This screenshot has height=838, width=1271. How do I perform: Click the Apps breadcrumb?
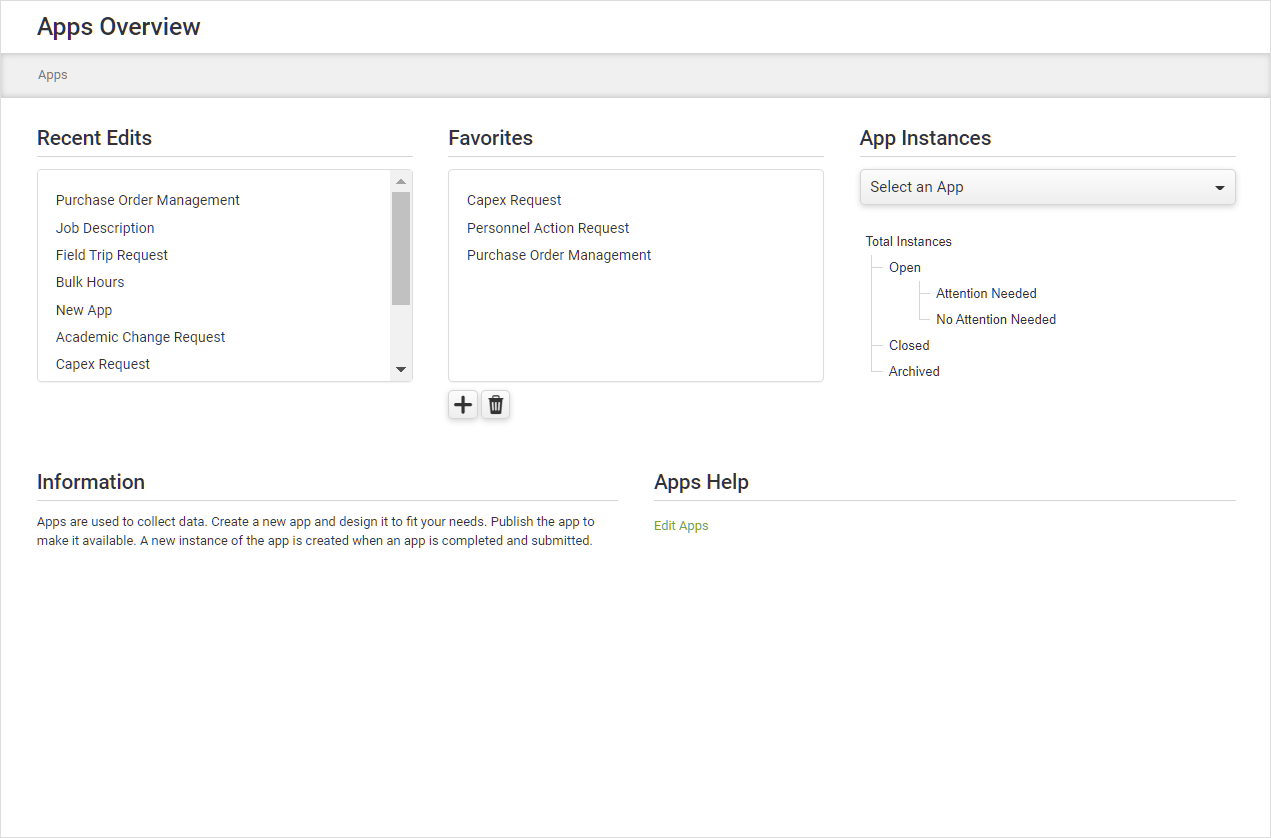pos(53,75)
